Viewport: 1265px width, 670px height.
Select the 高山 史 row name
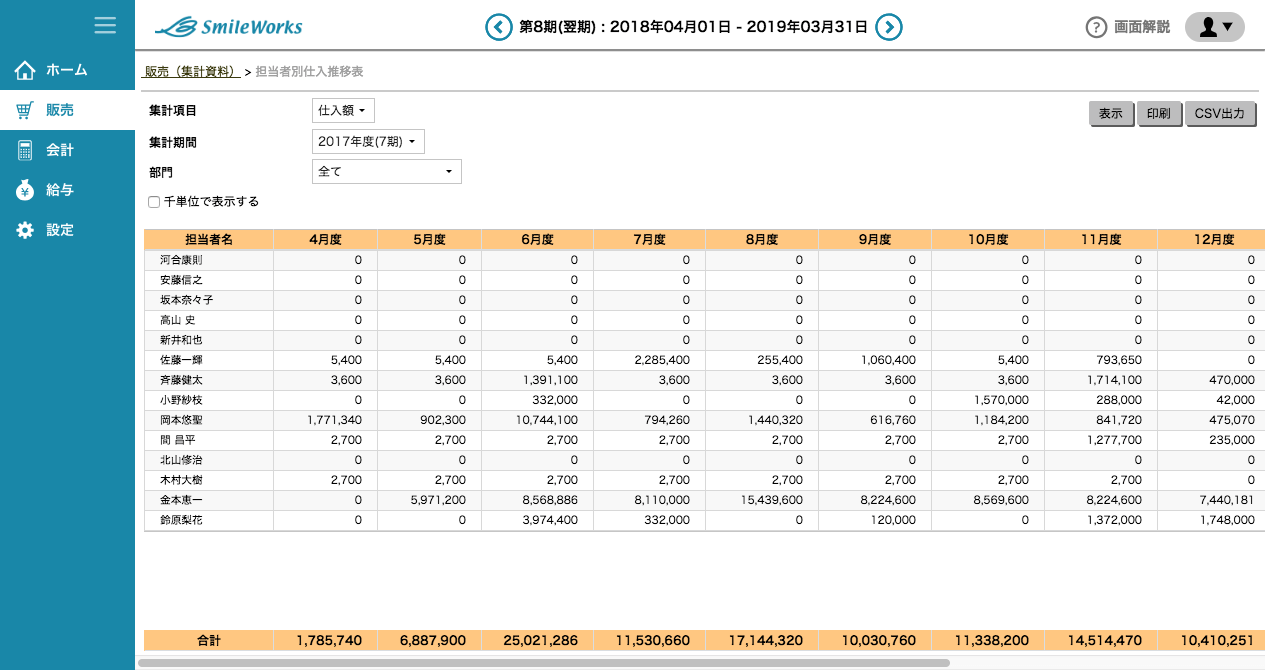point(178,320)
